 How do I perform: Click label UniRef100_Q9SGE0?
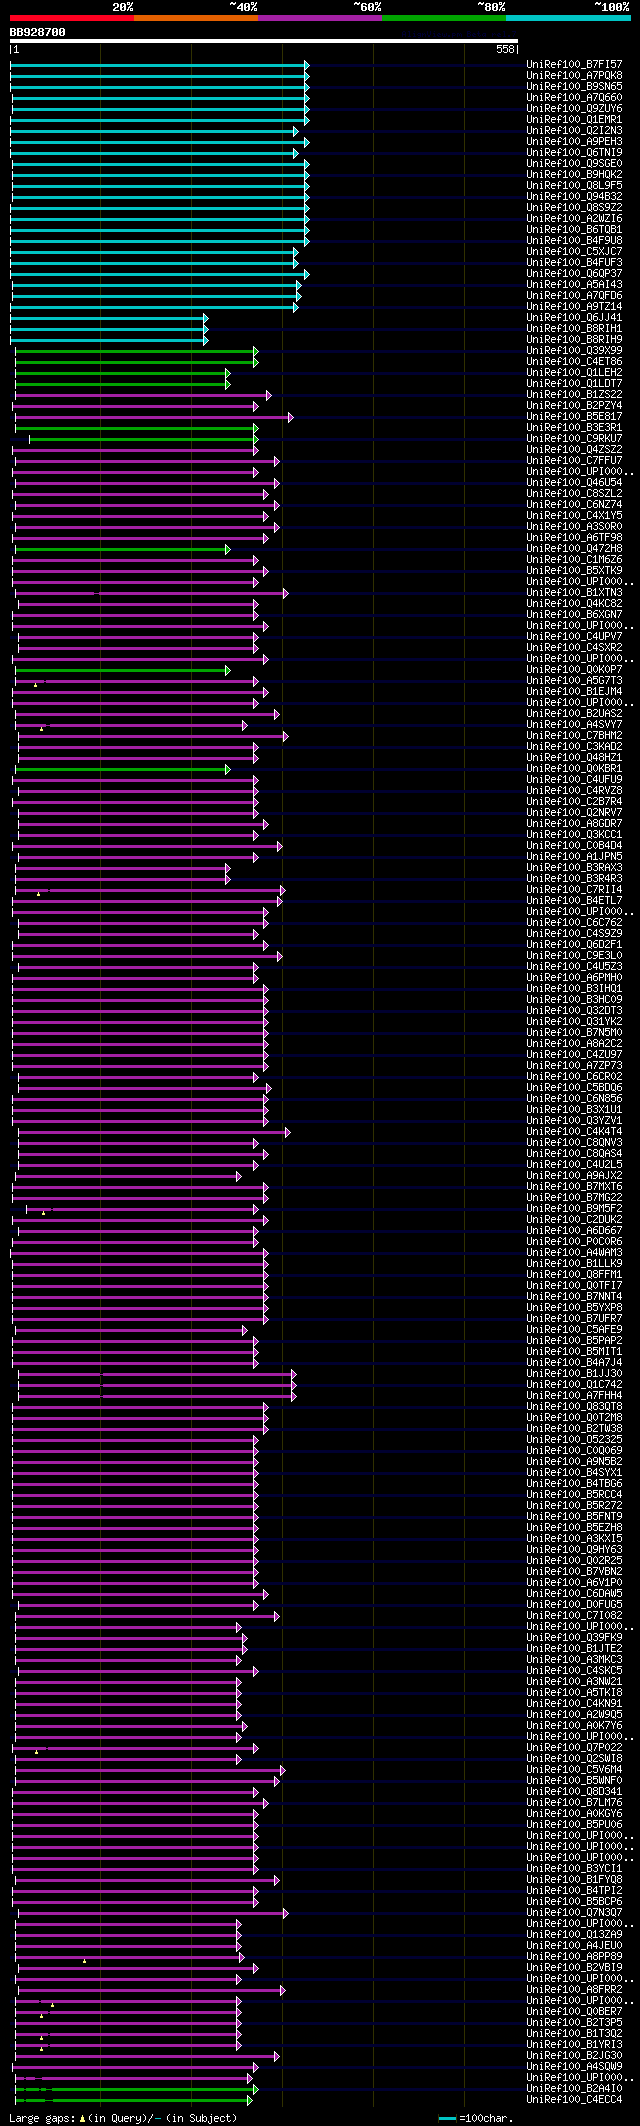click(x=574, y=163)
